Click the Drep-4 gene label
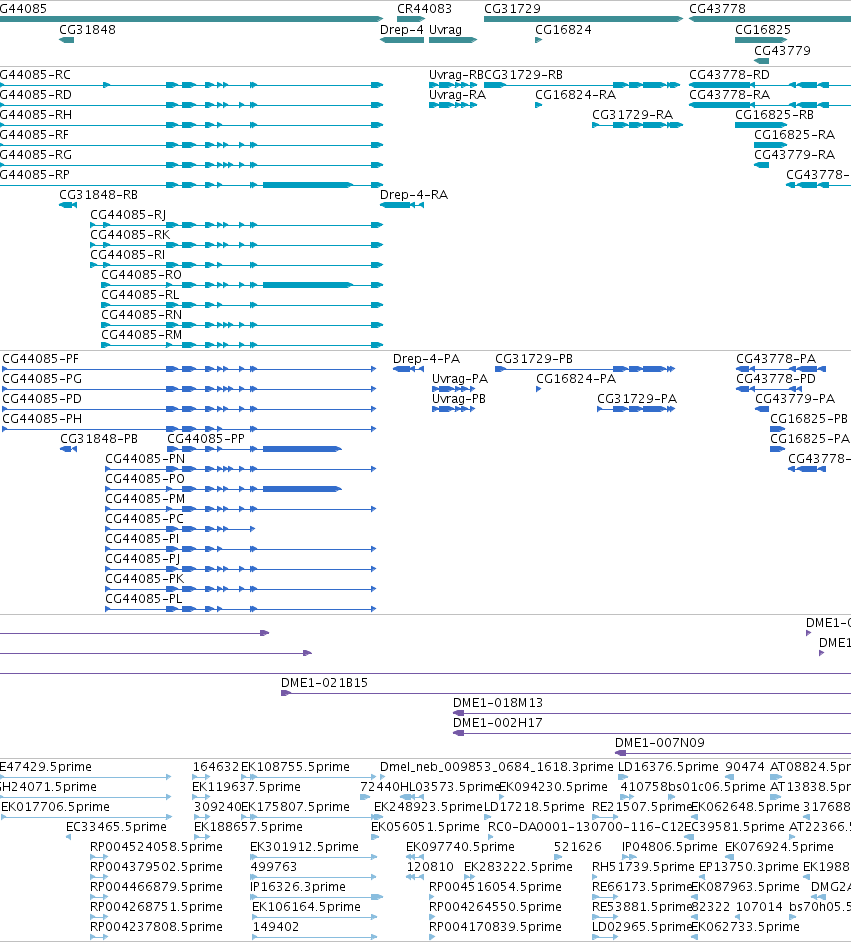Image resolution: width=851 pixels, height=942 pixels. point(402,29)
